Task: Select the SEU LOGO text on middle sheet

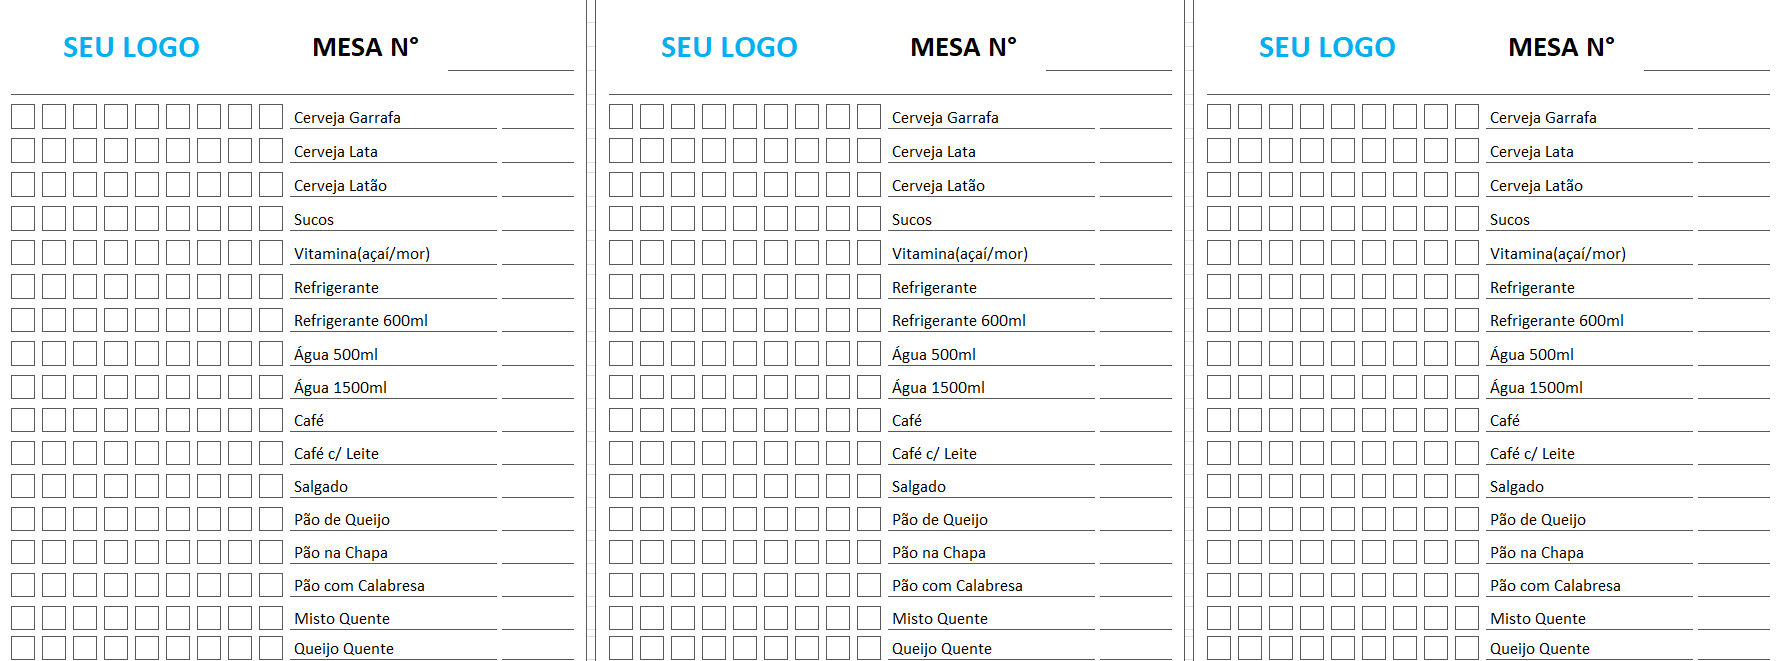Action: click(x=729, y=47)
